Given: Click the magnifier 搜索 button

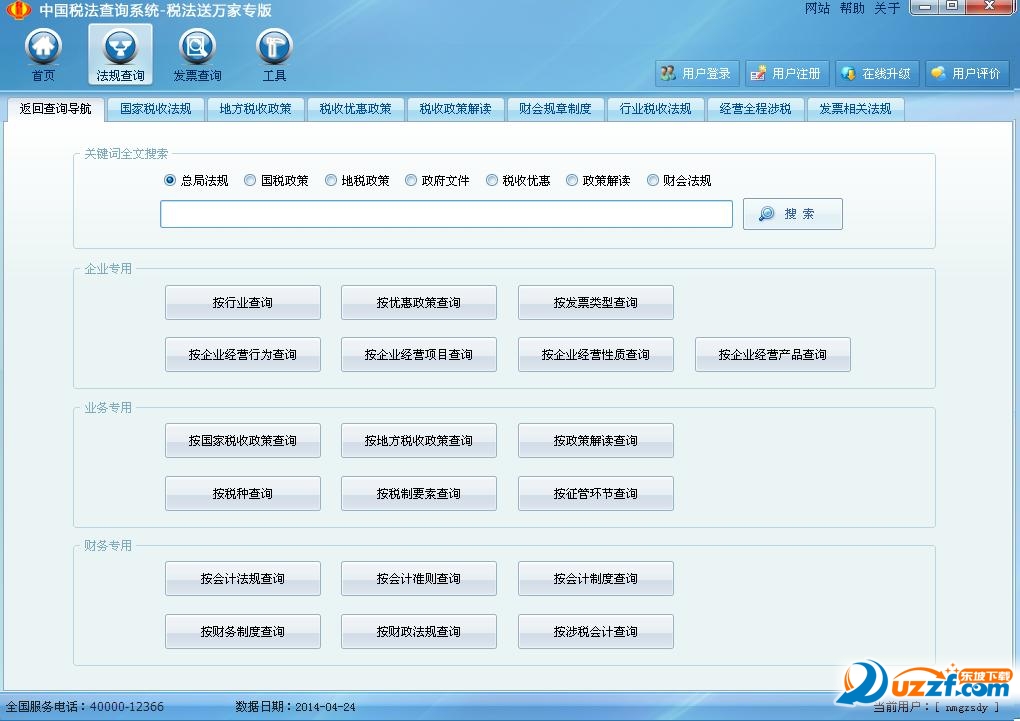Looking at the screenshot, I should (x=792, y=214).
